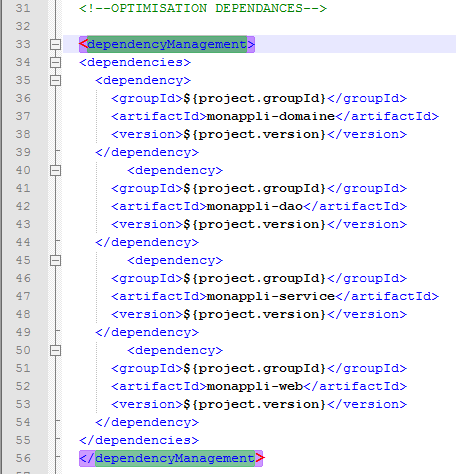Viewport: 456px width, 474px height.
Task: Click monappli-dao artifactId text
Action: pyautogui.click(x=255, y=206)
